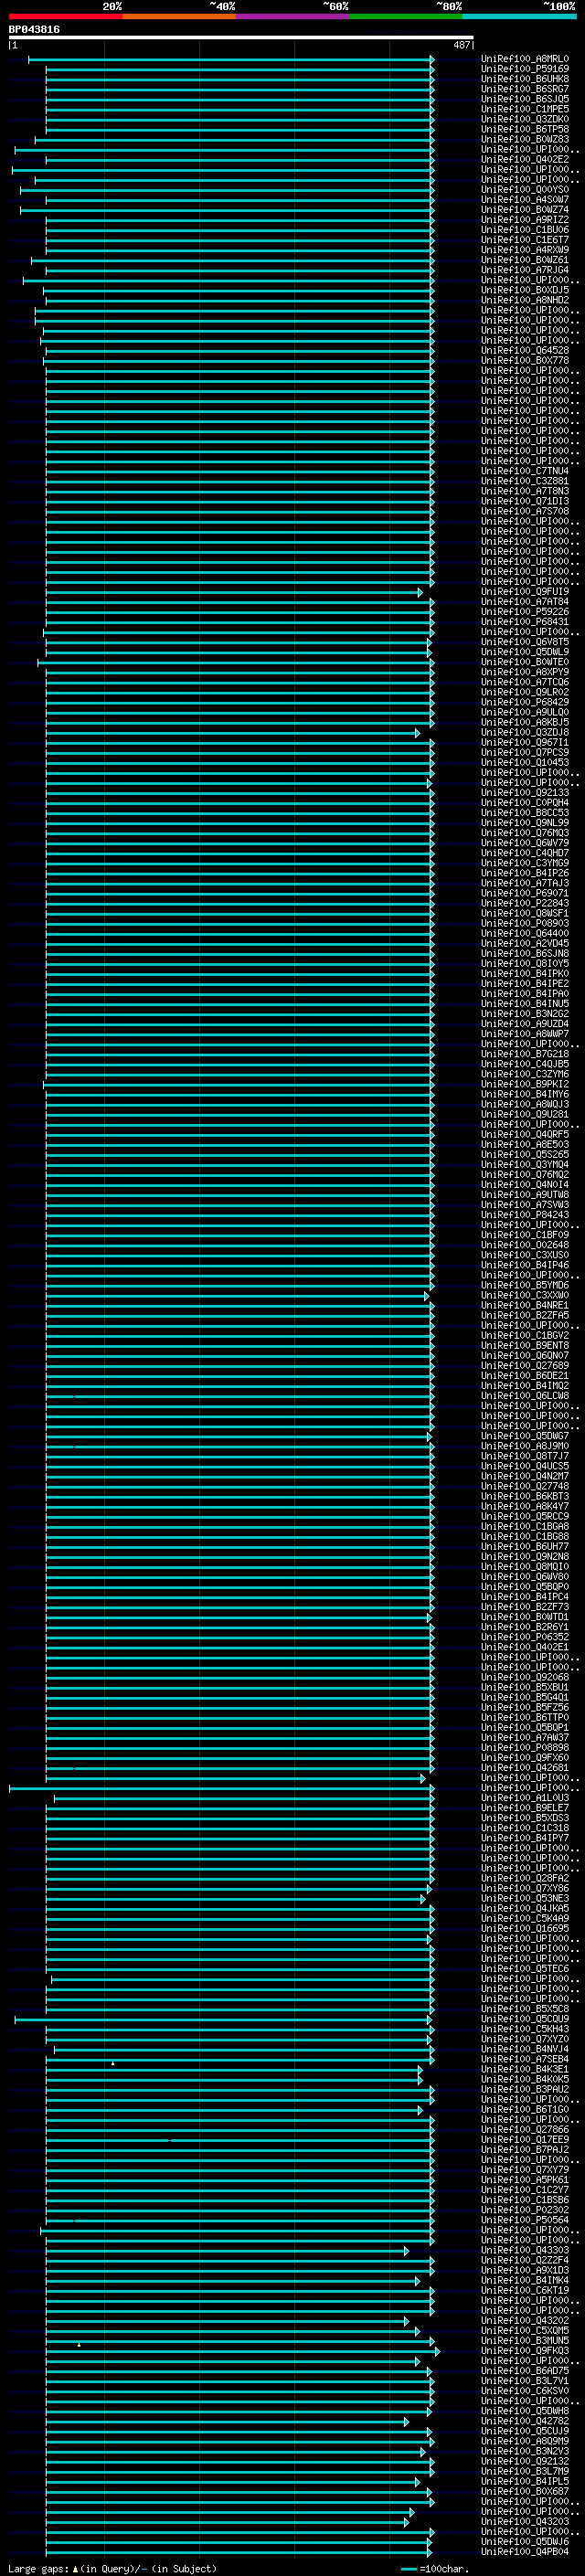Click the UniRef100_A9X1D3 label
Viewport: 585px width, 2576px height.
click(524, 2270)
